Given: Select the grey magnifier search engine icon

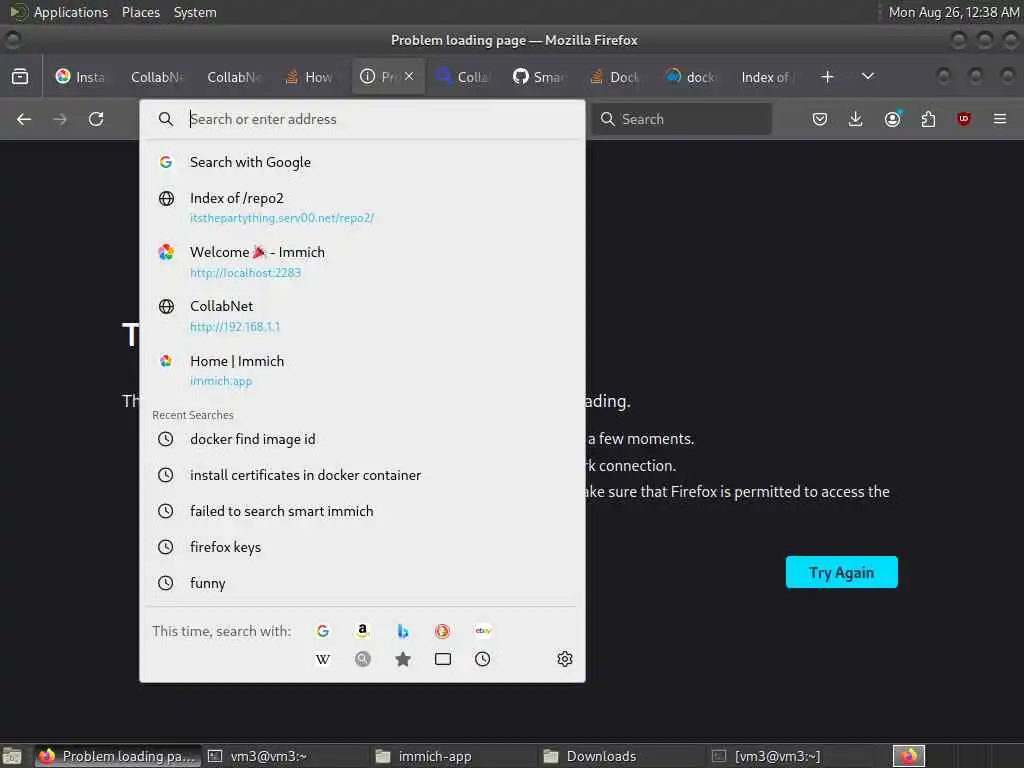Looking at the screenshot, I should click(362, 659).
